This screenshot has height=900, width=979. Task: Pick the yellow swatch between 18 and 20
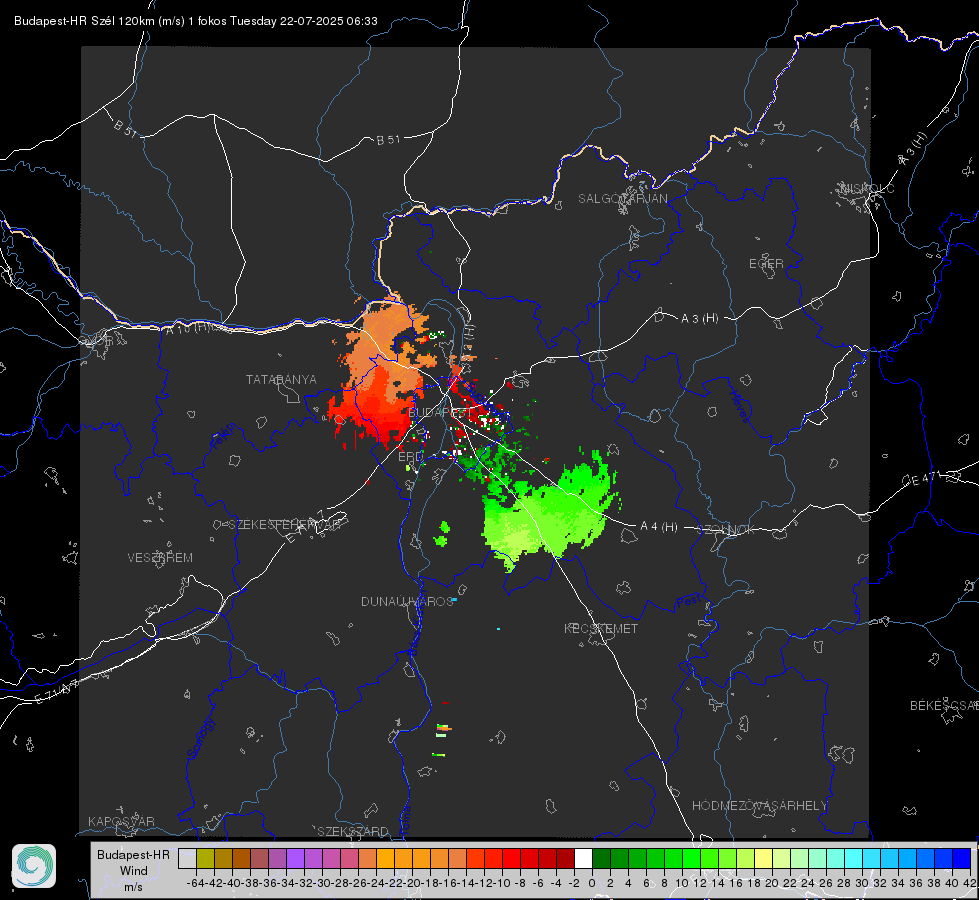764,858
